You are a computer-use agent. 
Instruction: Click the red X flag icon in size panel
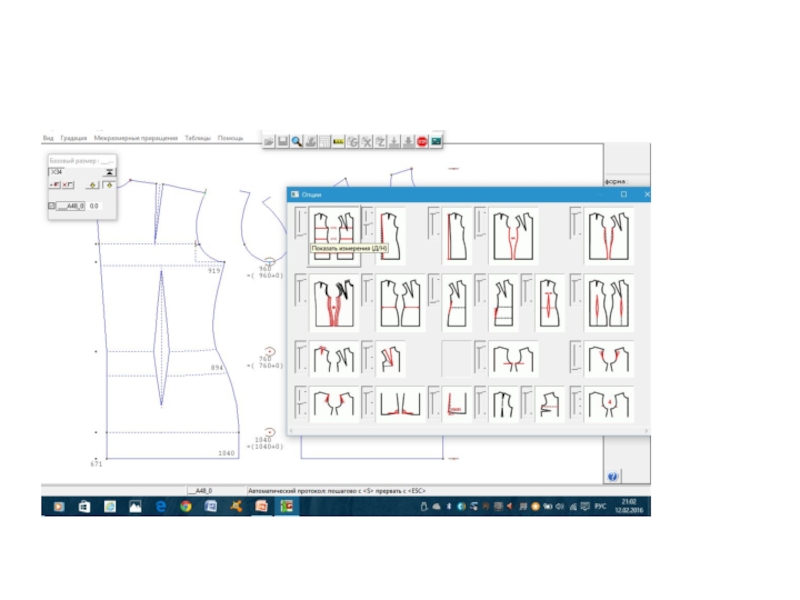(x=68, y=185)
